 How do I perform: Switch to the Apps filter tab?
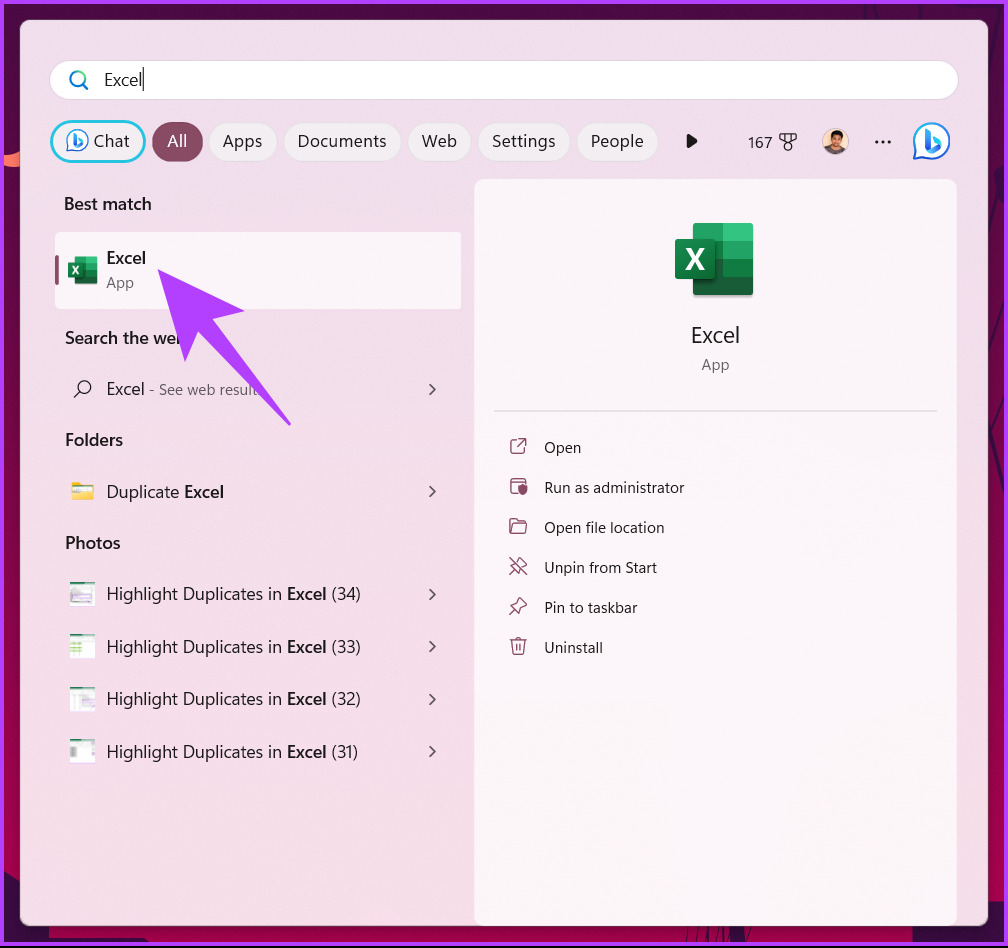click(242, 141)
